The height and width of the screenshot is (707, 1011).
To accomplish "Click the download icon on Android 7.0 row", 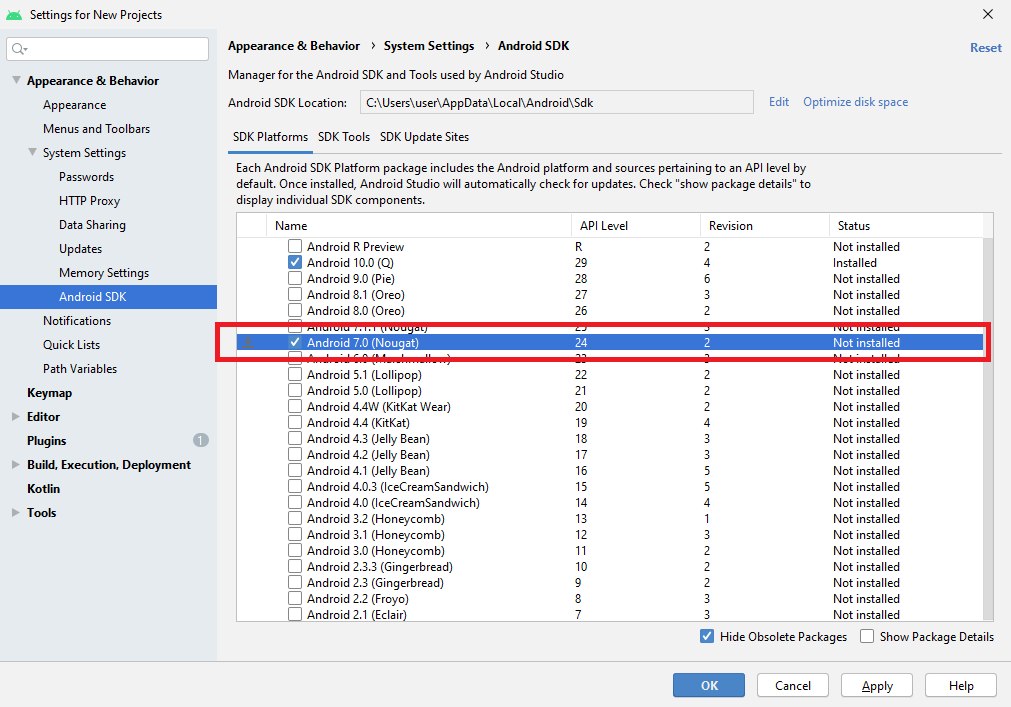I will [x=248, y=343].
